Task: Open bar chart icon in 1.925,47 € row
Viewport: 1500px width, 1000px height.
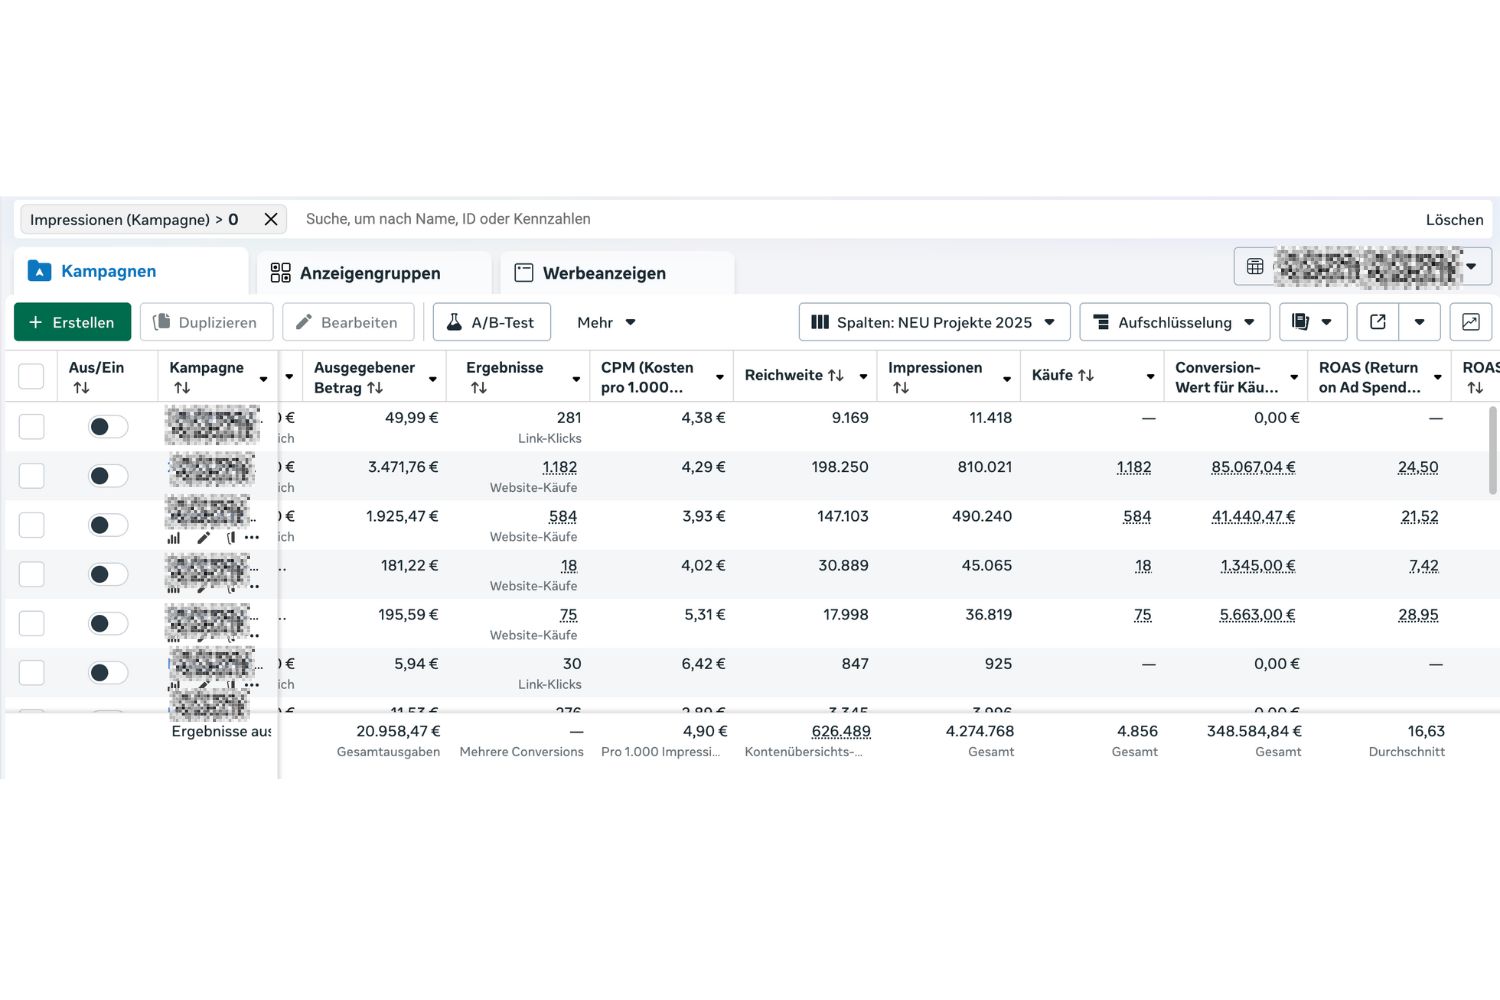Action: point(174,538)
